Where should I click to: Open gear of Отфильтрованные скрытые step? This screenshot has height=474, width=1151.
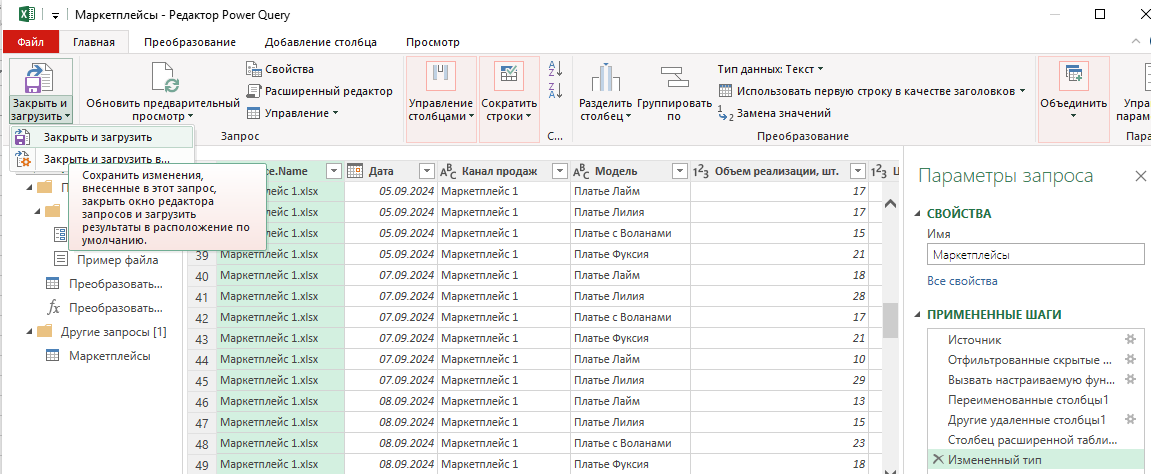coord(1130,360)
